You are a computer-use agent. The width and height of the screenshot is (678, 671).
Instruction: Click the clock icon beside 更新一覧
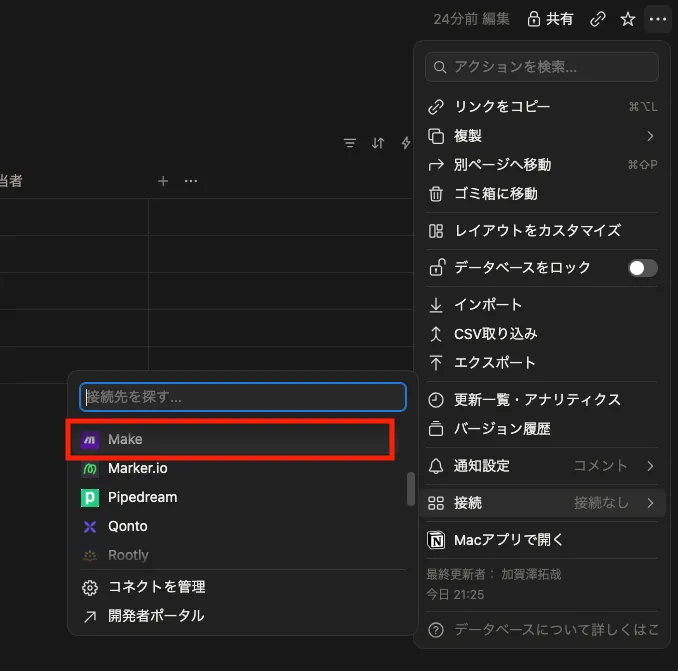(x=436, y=400)
